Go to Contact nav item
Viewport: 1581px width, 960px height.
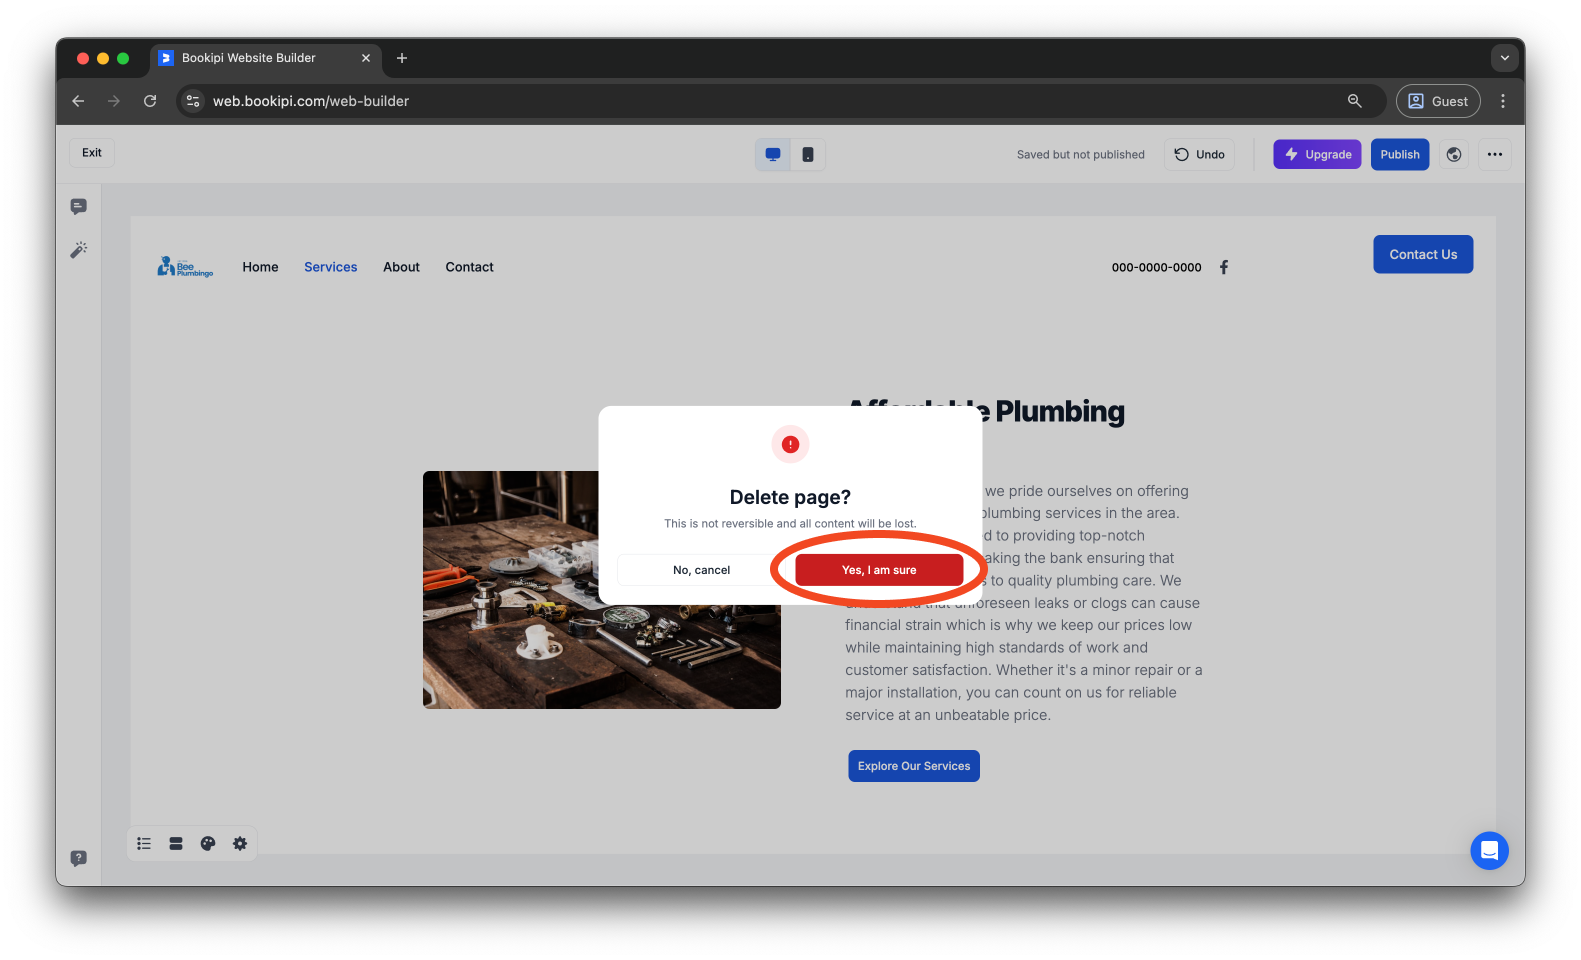[x=469, y=267]
